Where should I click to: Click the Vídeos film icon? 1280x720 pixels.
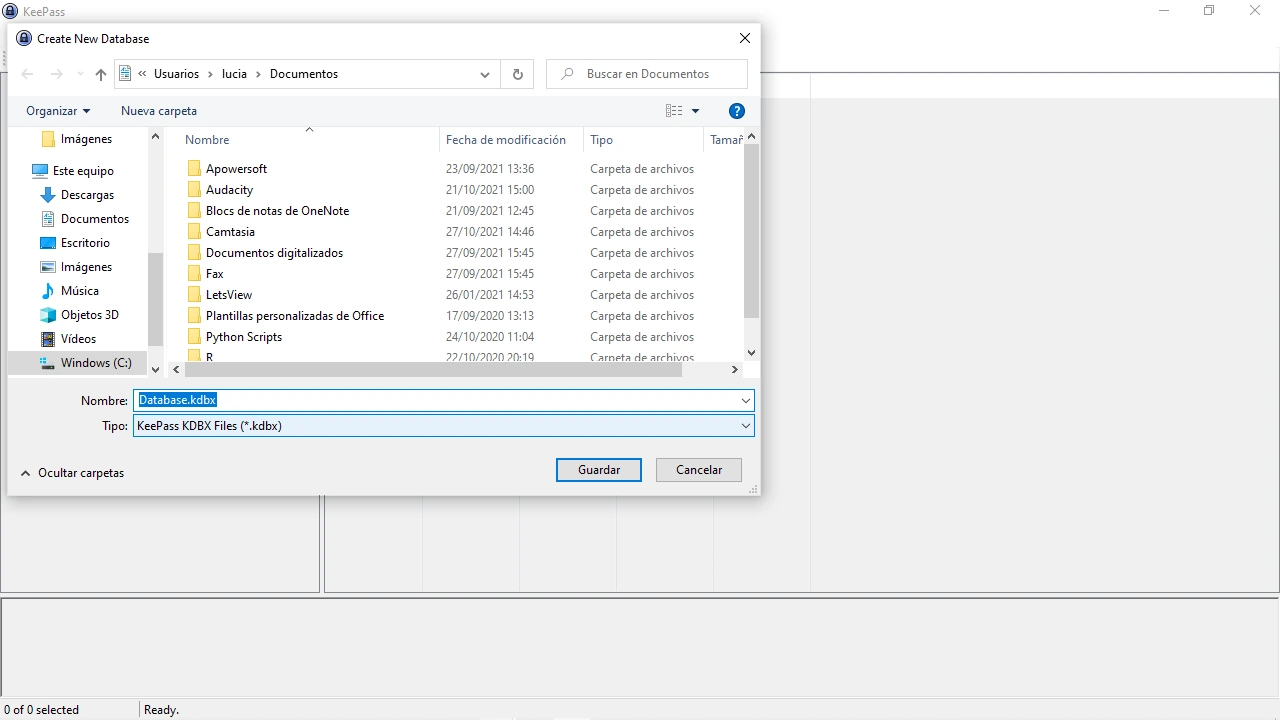coord(48,339)
